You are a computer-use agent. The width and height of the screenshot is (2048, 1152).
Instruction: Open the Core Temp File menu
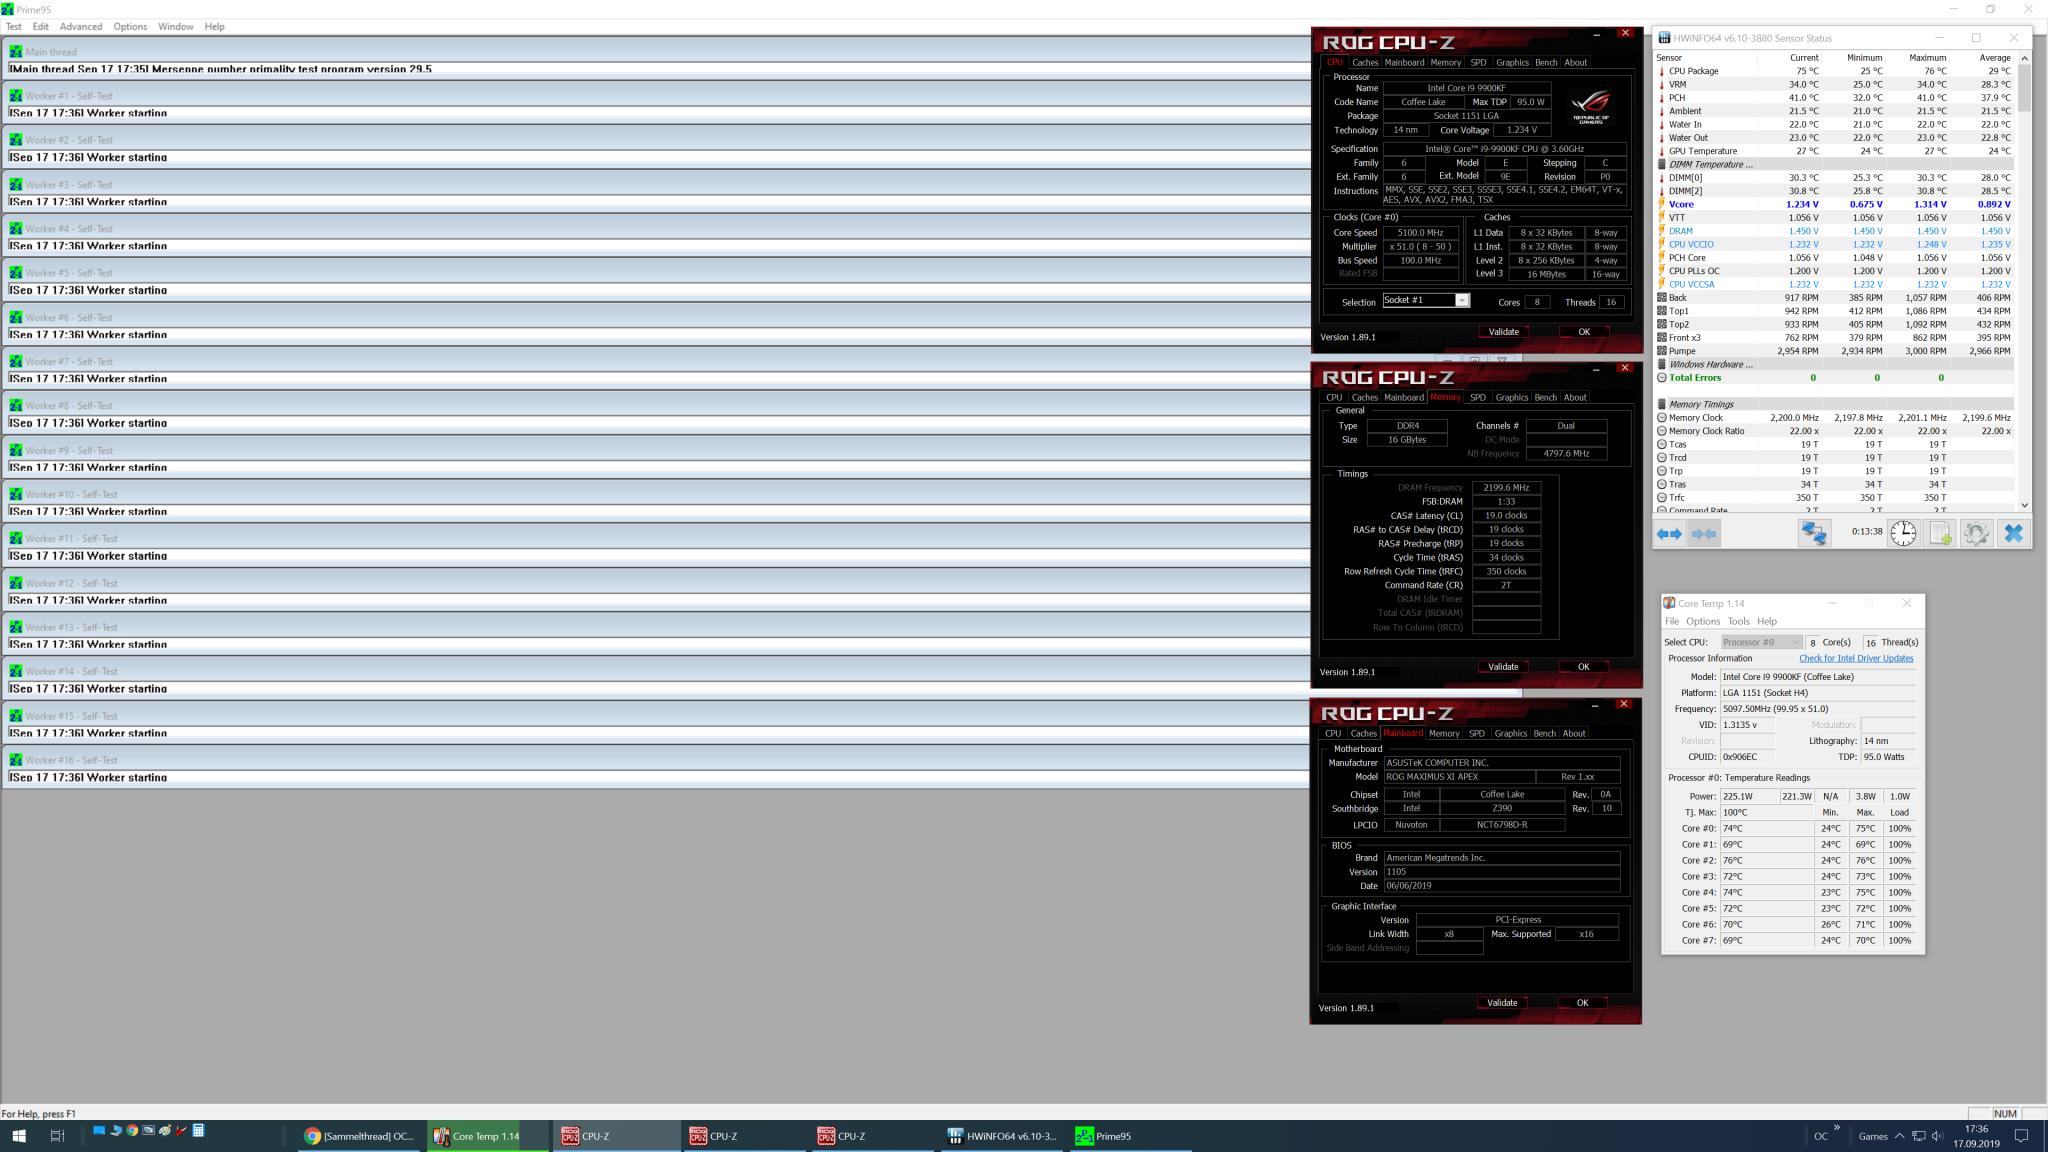pos(1672,621)
